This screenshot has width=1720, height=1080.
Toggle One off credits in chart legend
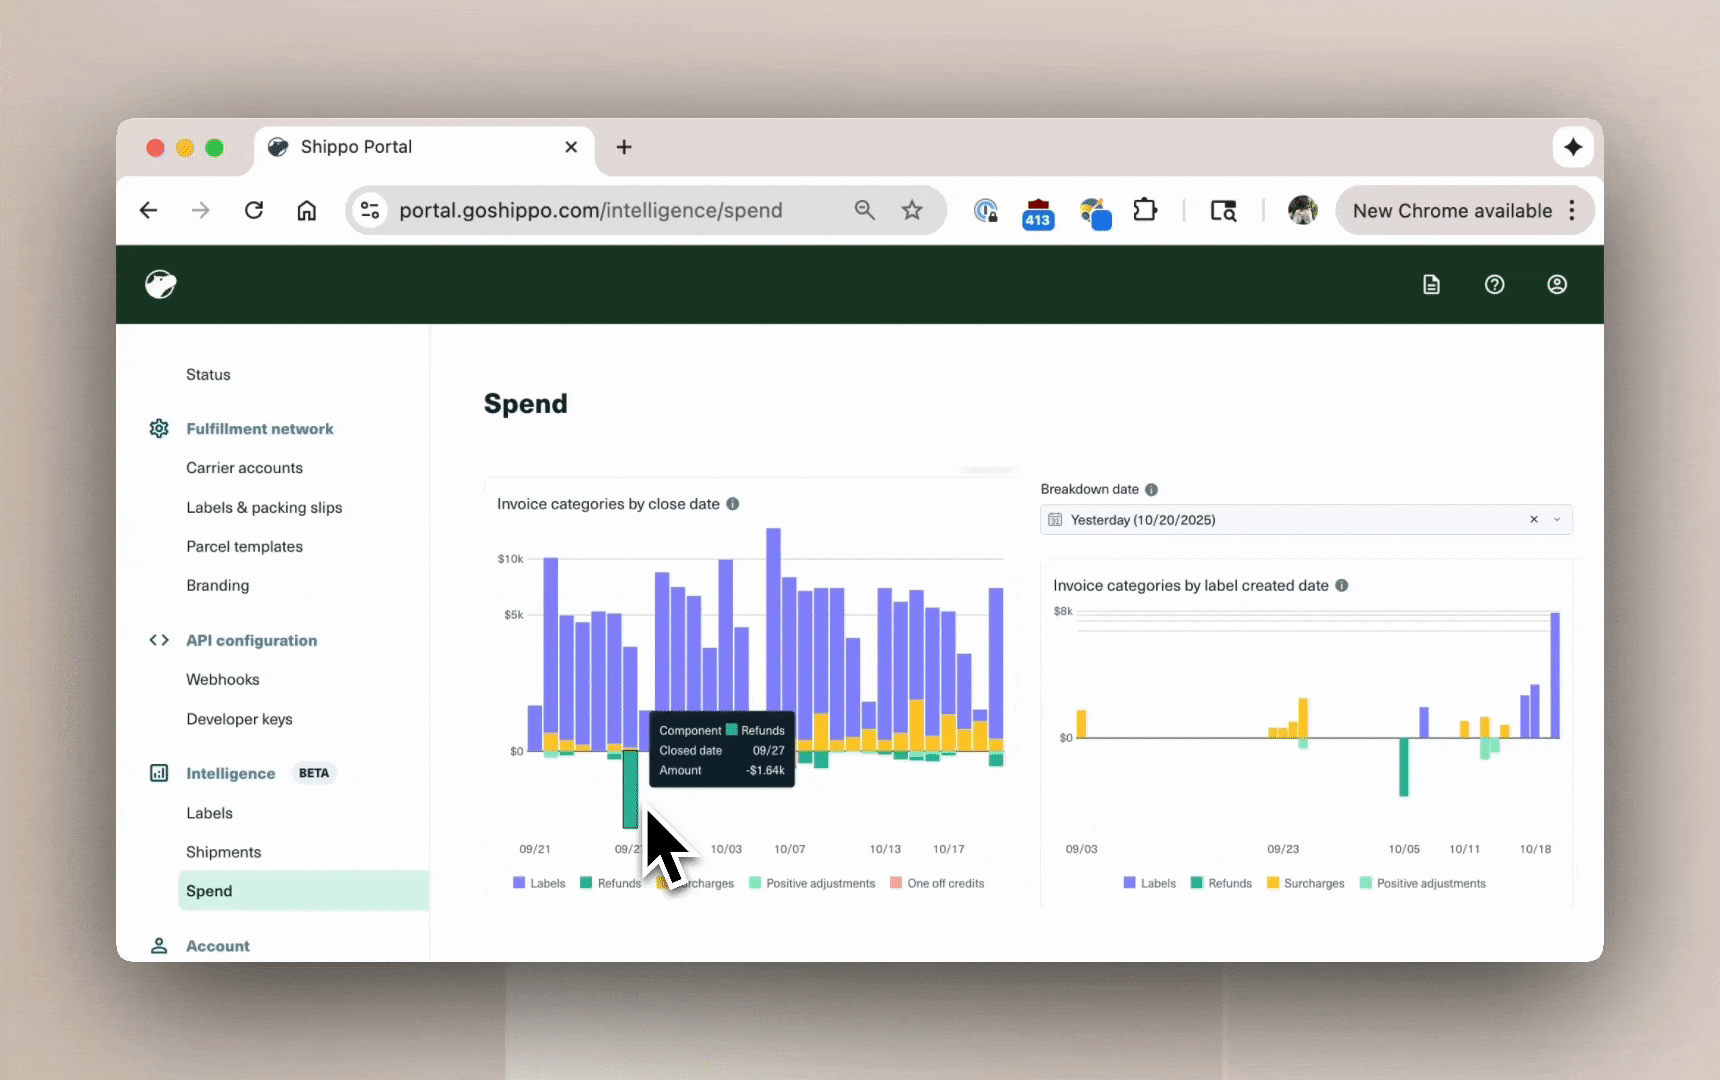937,883
